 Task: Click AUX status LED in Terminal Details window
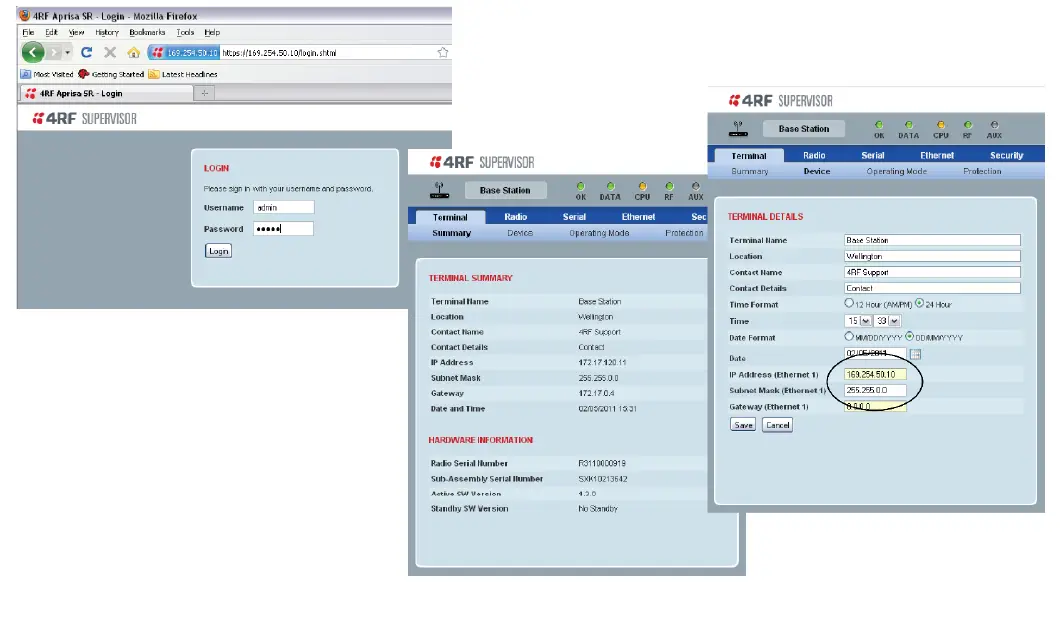pos(994,125)
